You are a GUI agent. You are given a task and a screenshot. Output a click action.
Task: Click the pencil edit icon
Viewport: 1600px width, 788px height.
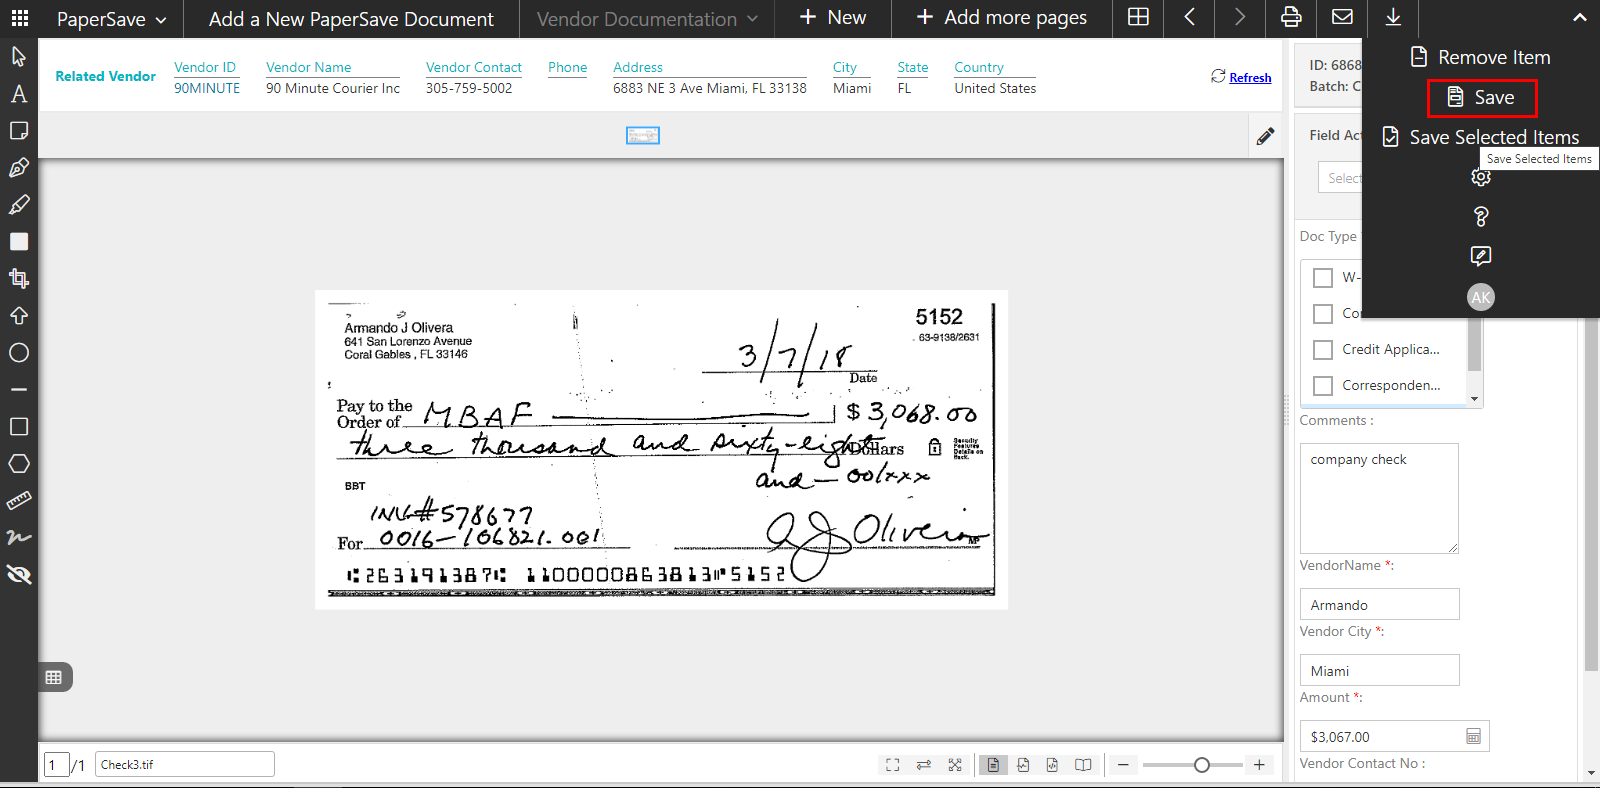pos(1265,136)
